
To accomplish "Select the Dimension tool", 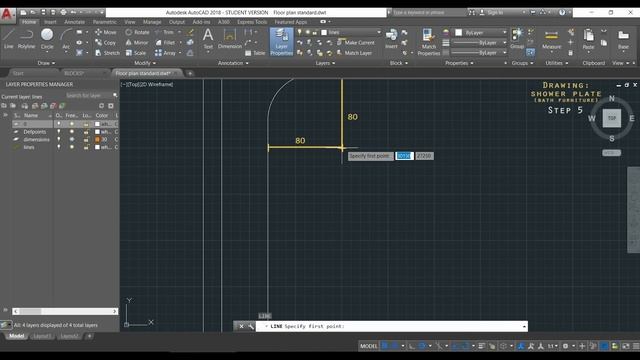I will point(230,39).
